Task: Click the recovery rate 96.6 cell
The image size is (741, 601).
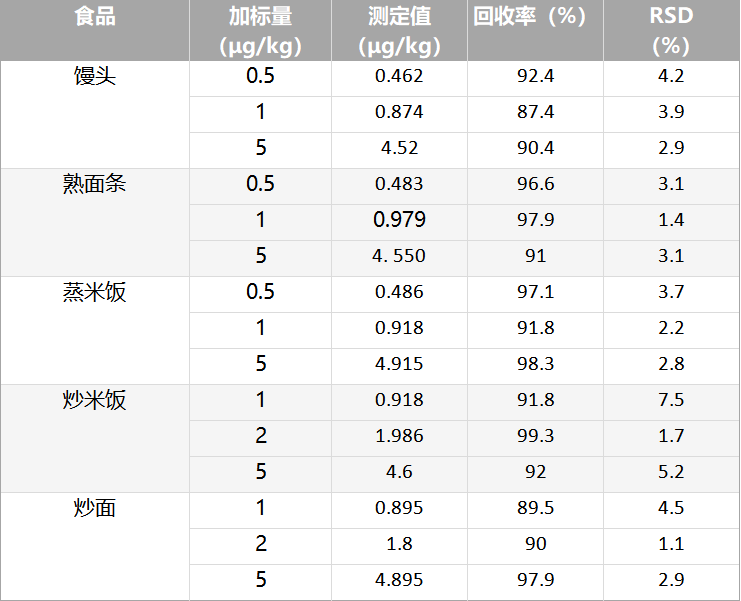Action: tap(535, 184)
